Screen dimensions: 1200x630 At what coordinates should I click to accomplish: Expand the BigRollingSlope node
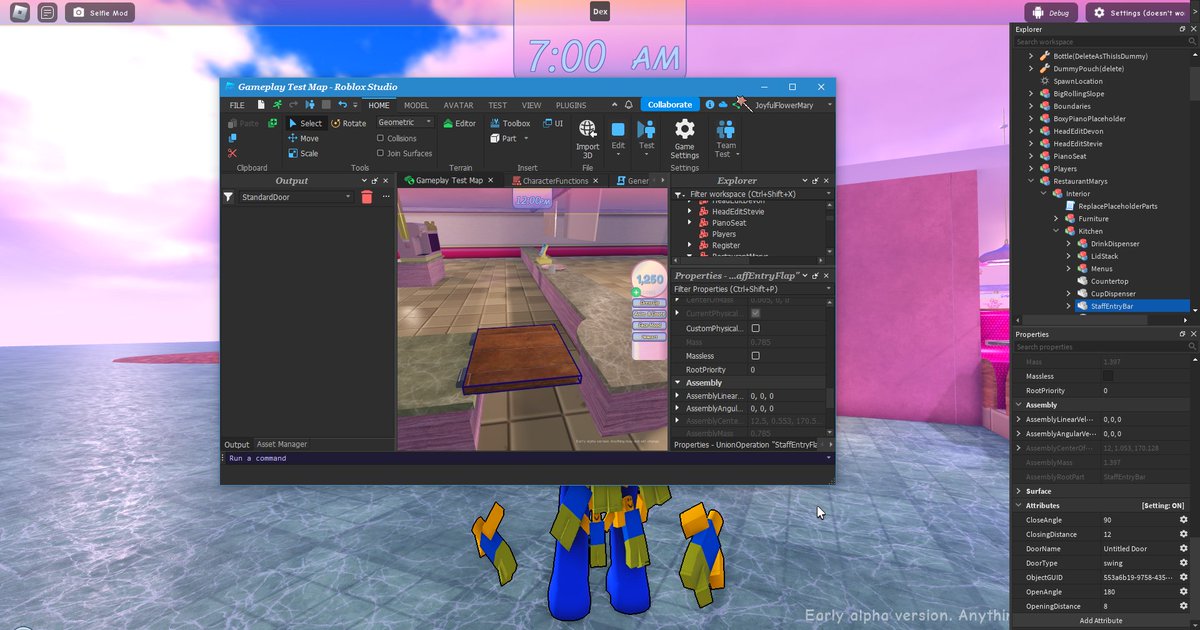[x=1031, y=93]
